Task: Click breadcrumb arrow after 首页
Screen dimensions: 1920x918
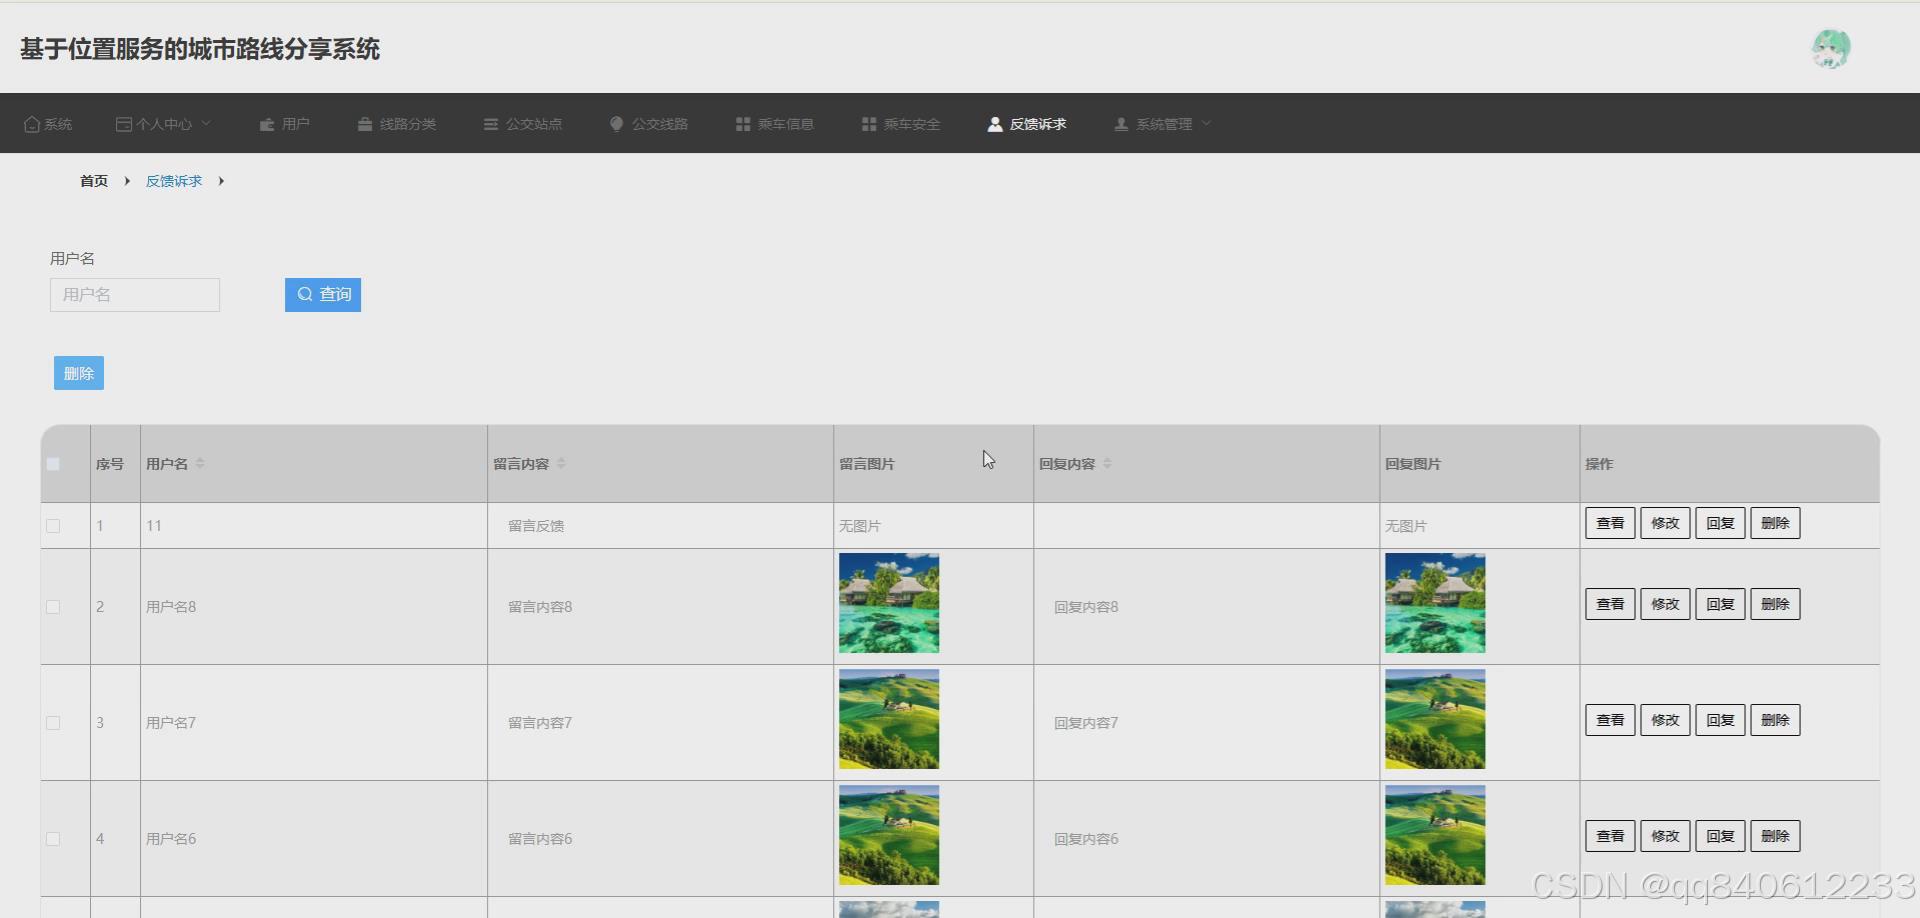Action: pos(127,181)
